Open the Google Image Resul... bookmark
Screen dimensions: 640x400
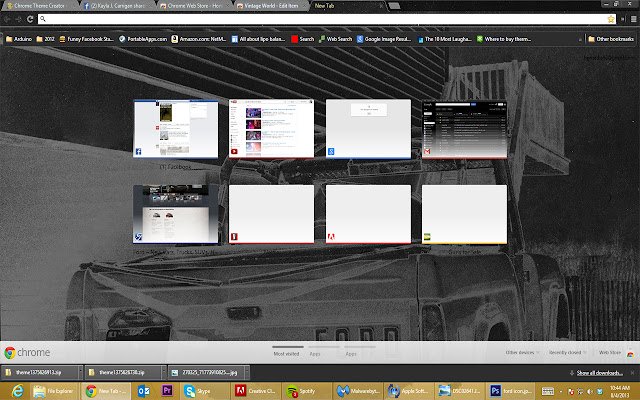pos(384,39)
